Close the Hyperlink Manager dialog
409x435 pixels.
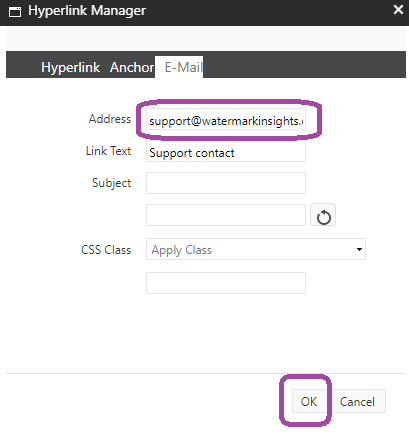(x=398, y=9)
